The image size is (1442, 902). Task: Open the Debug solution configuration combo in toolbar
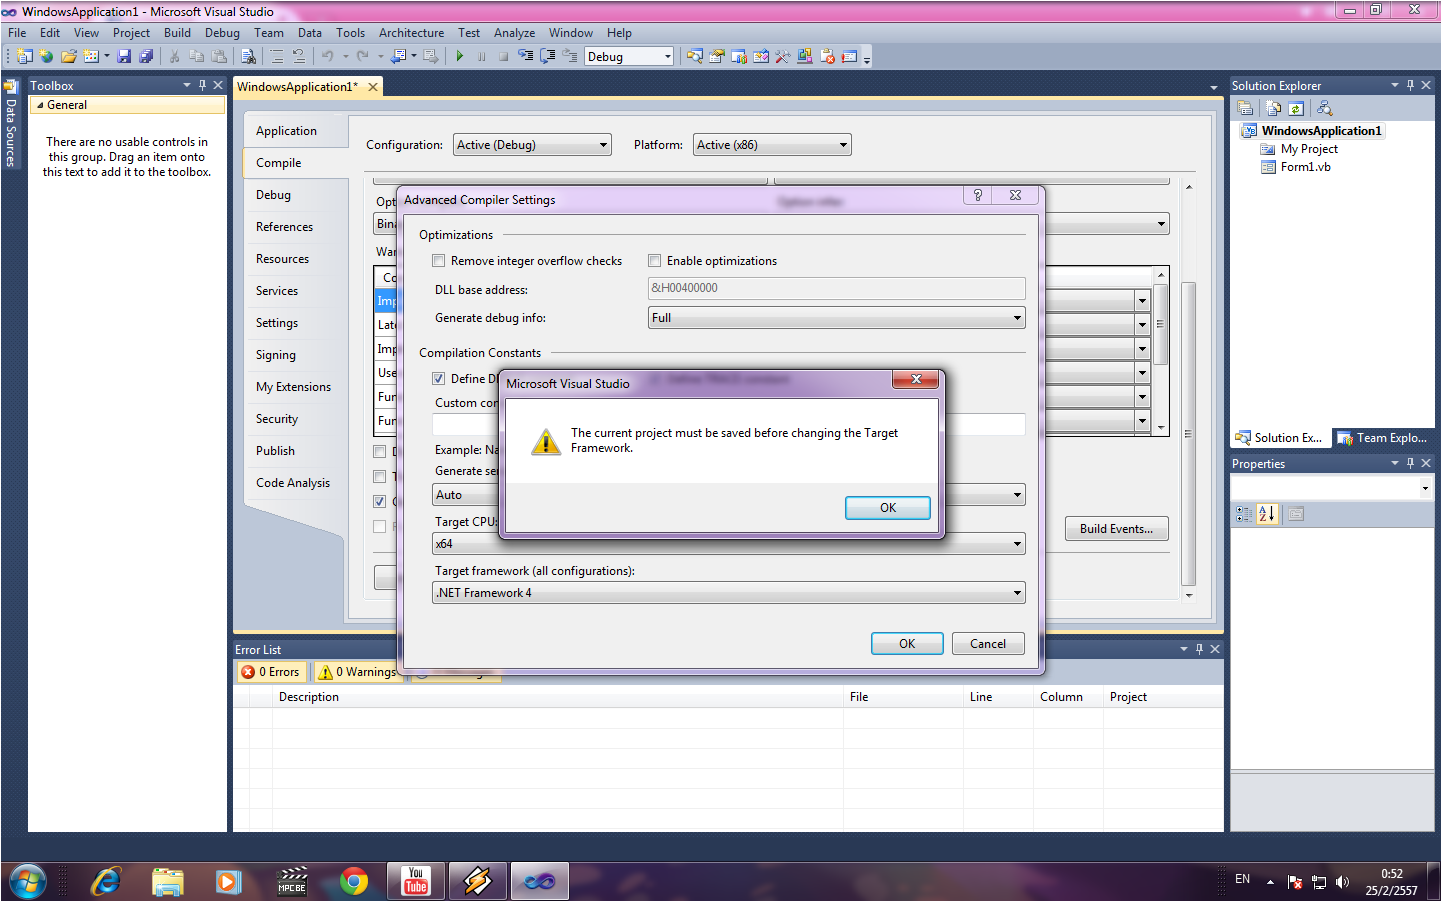pos(629,57)
